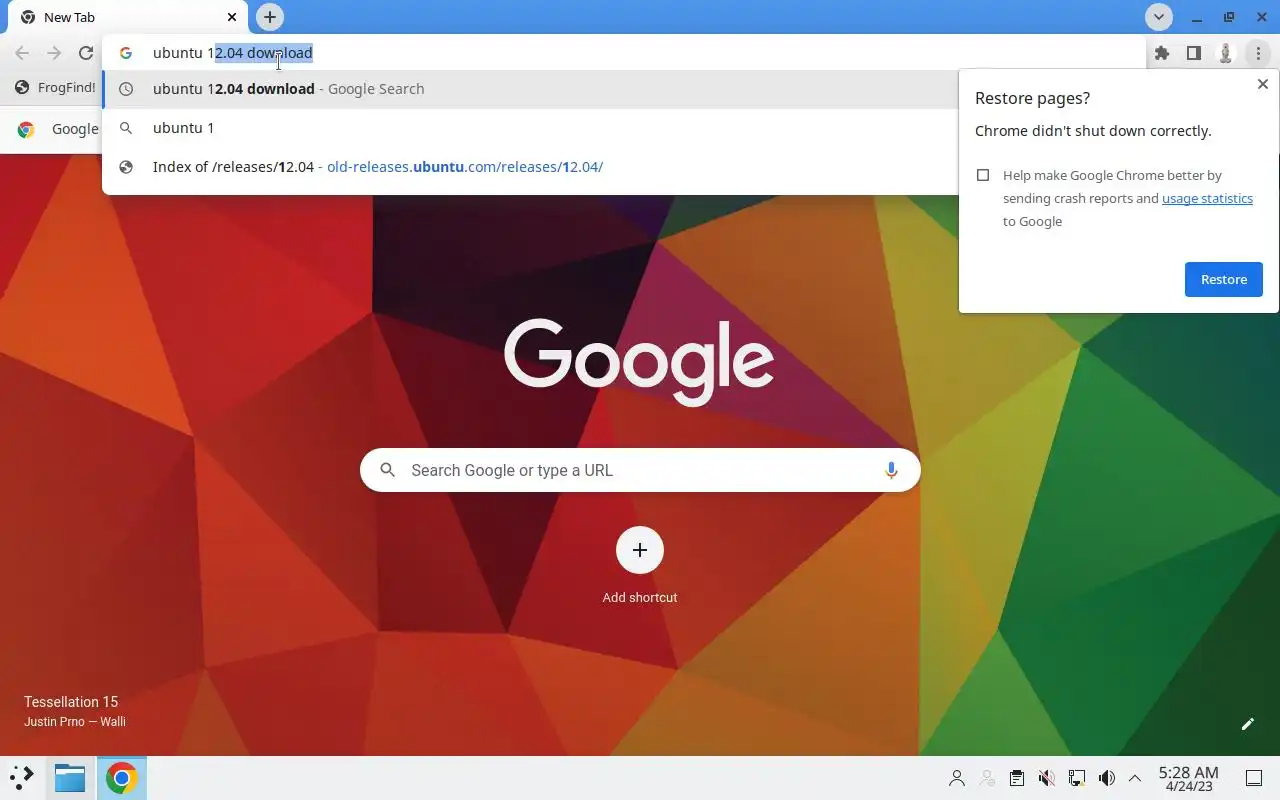Open the 'usage statistics' link
This screenshot has height=800, width=1280.
tap(1207, 198)
